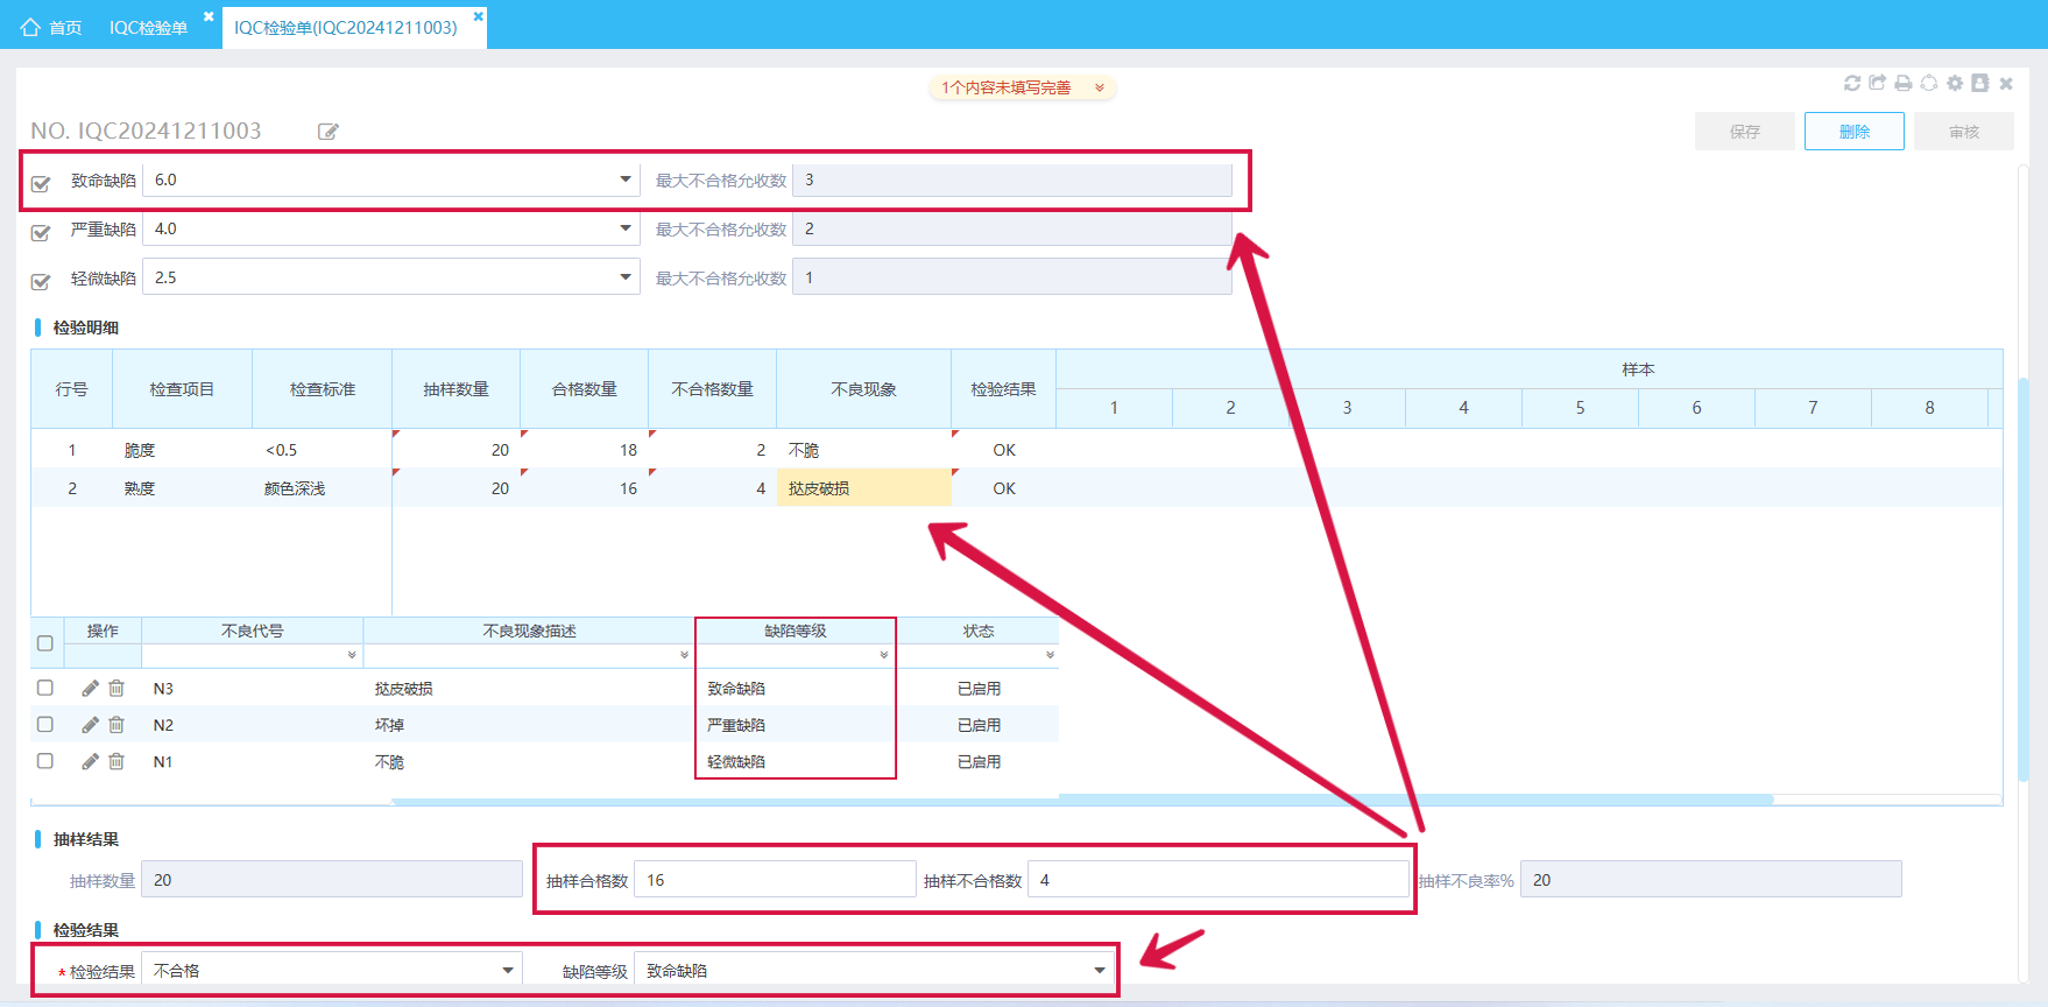Click the highlighted 挞皮破损 cell in row 2
This screenshot has width=2048, height=1007.
(x=864, y=488)
